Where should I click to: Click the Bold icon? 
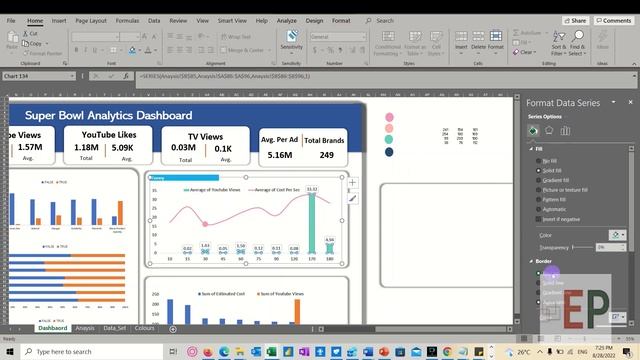(x=76, y=50)
